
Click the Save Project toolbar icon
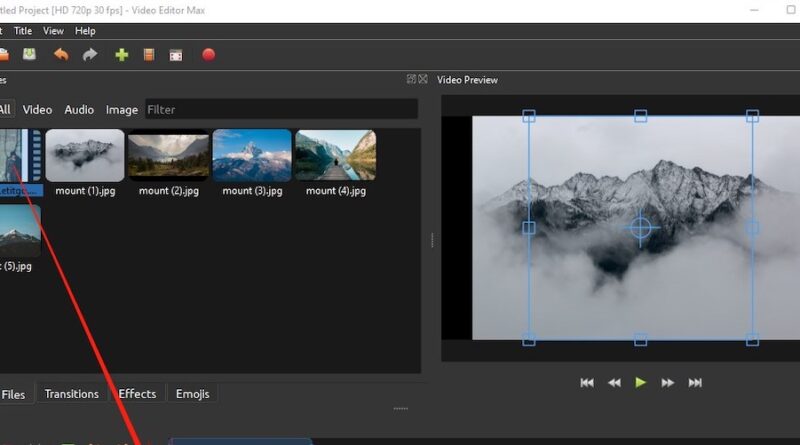(x=30, y=55)
